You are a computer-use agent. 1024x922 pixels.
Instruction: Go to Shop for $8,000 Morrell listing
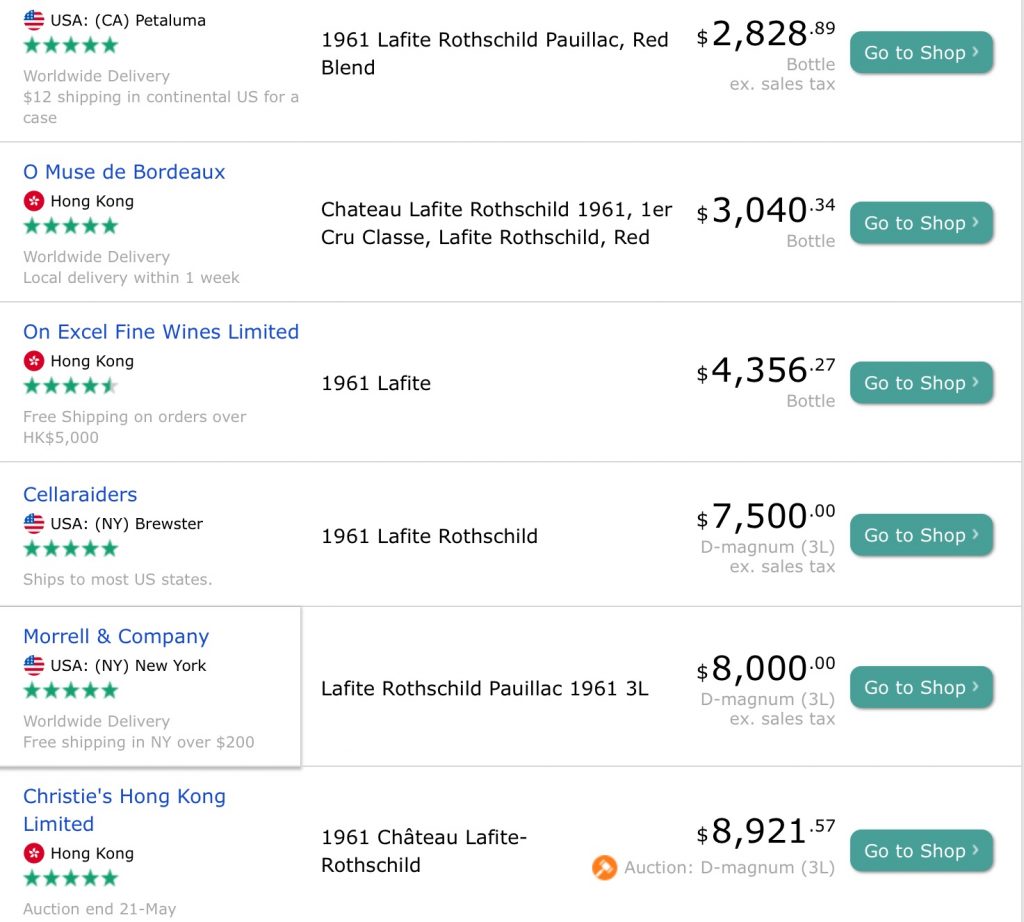(x=921, y=688)
